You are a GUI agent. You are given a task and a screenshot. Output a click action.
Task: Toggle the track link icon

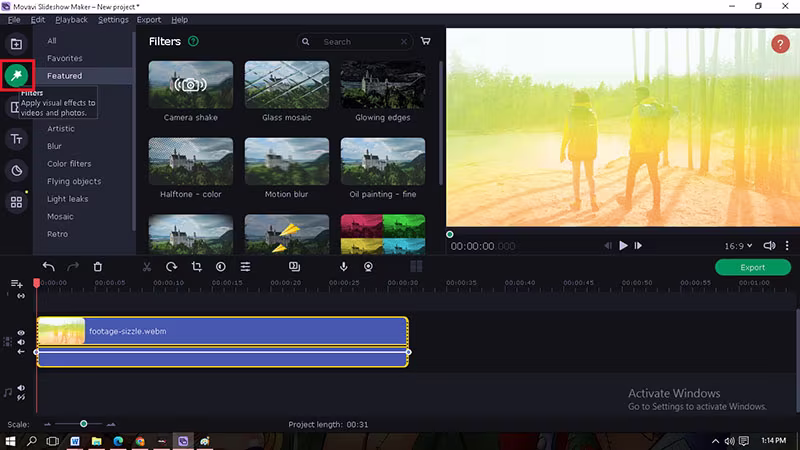click(21, 296)
